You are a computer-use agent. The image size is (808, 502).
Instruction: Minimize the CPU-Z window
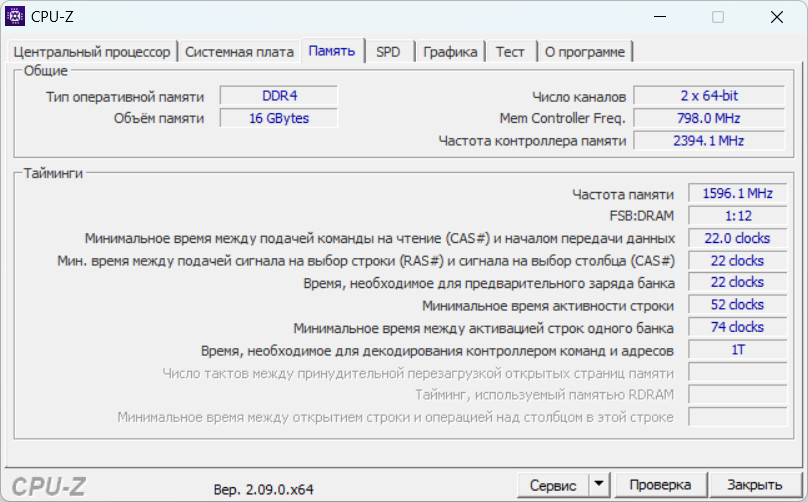pos(660,17)
